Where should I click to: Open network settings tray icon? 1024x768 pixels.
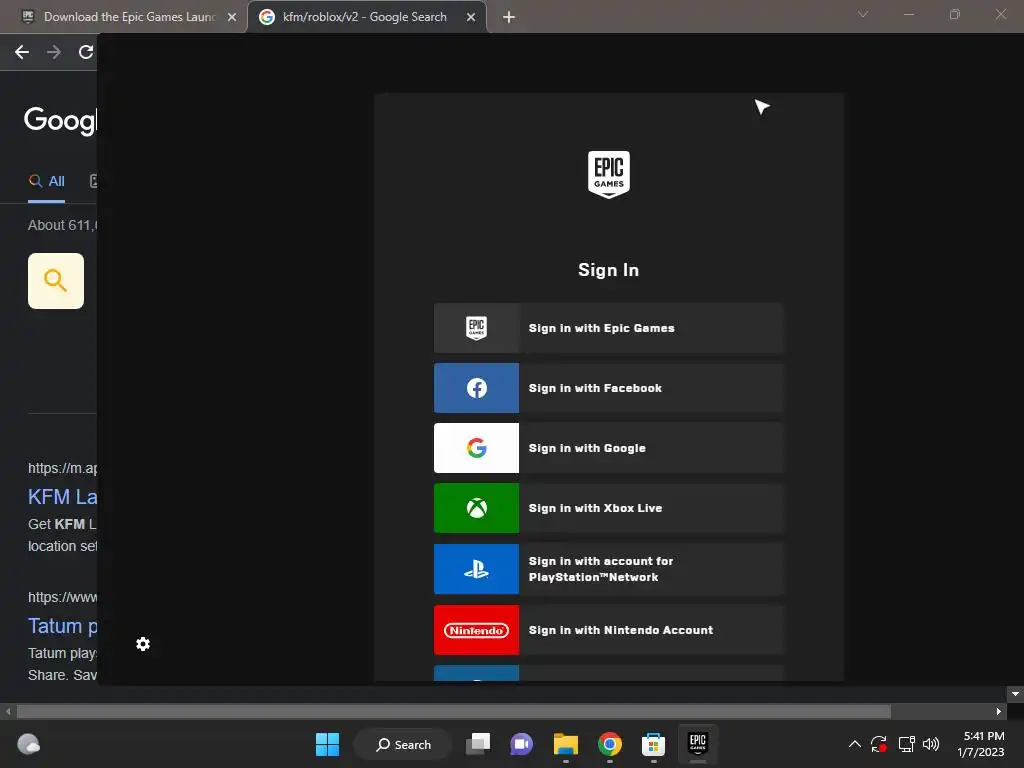[906, 744]
